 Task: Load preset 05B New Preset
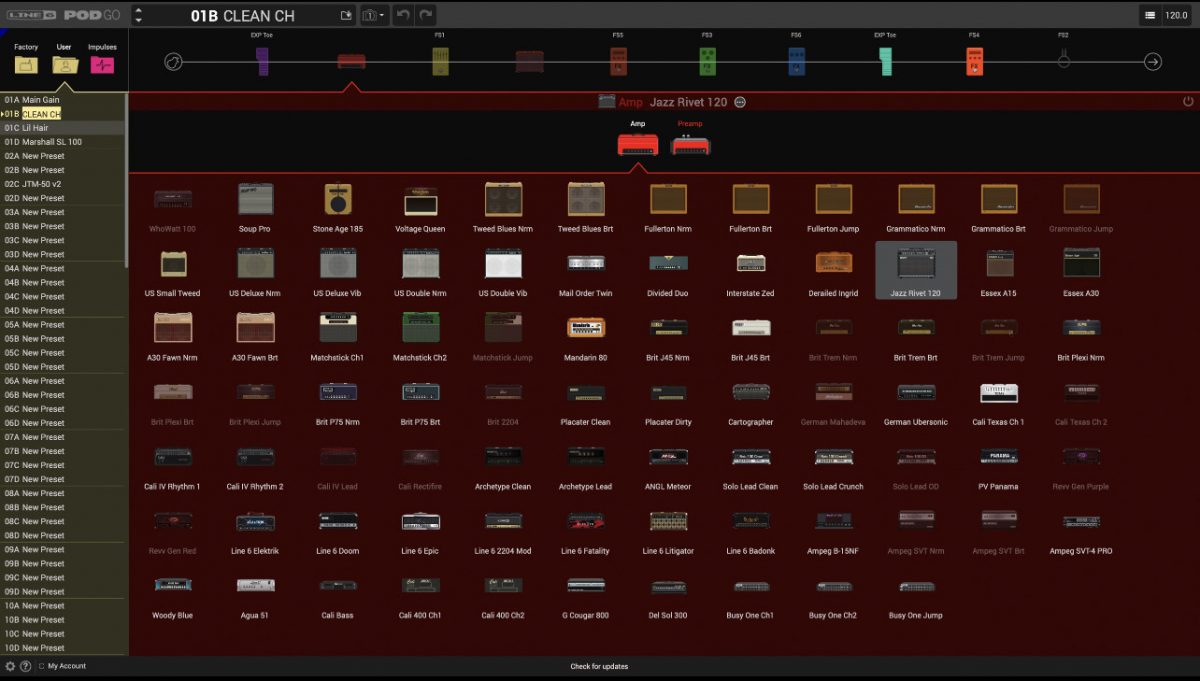(63, 339)
